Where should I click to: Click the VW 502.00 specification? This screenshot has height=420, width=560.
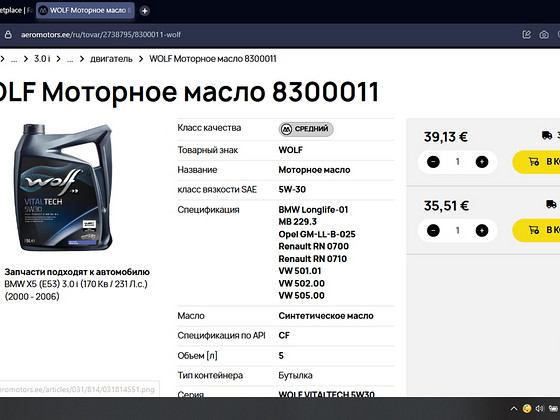pos(302,284)
